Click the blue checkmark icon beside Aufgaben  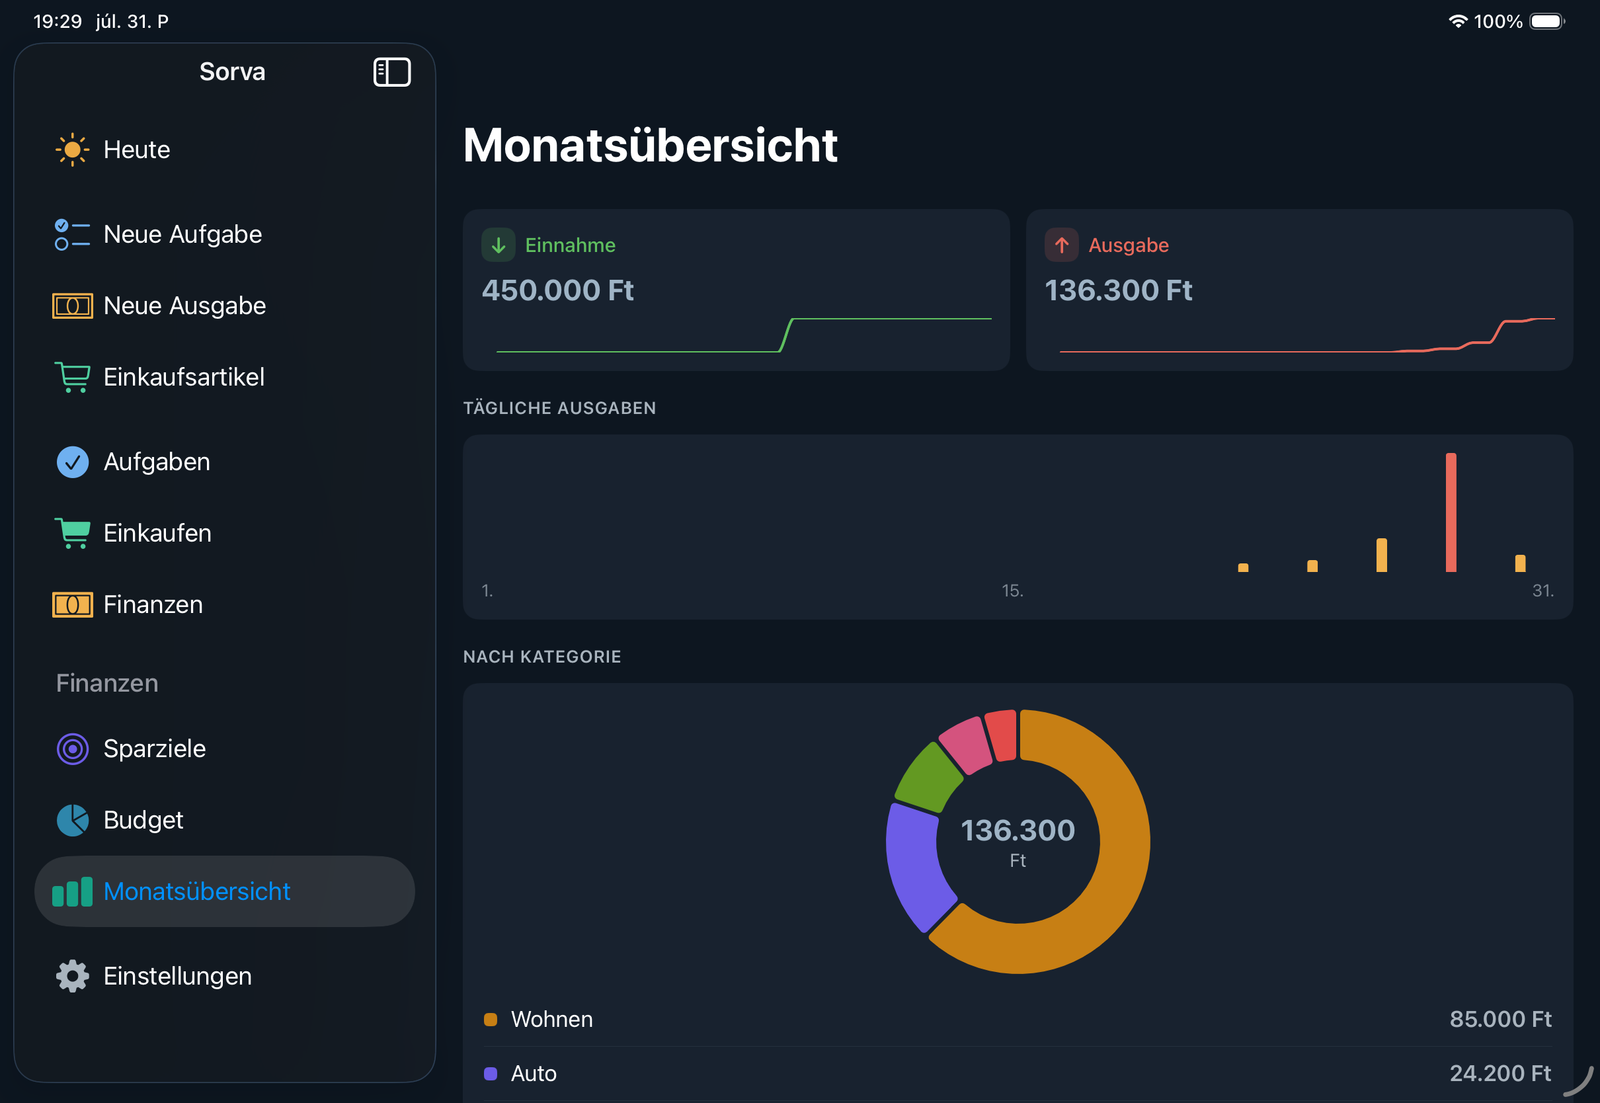(72, 462)
